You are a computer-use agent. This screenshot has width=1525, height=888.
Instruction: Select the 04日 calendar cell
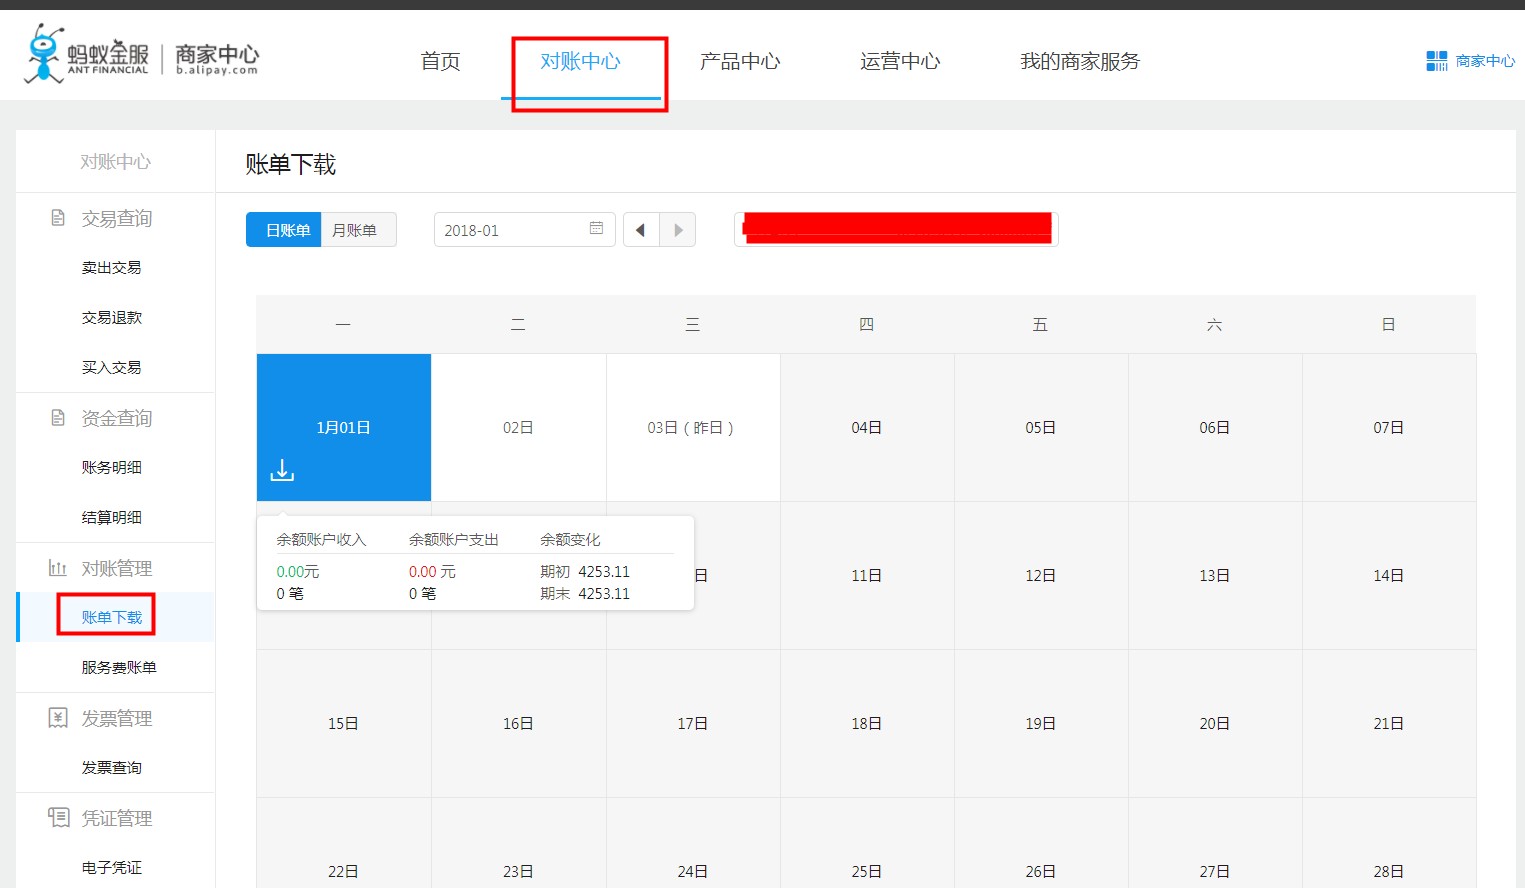pyautogui.click(x=867, y=427)
